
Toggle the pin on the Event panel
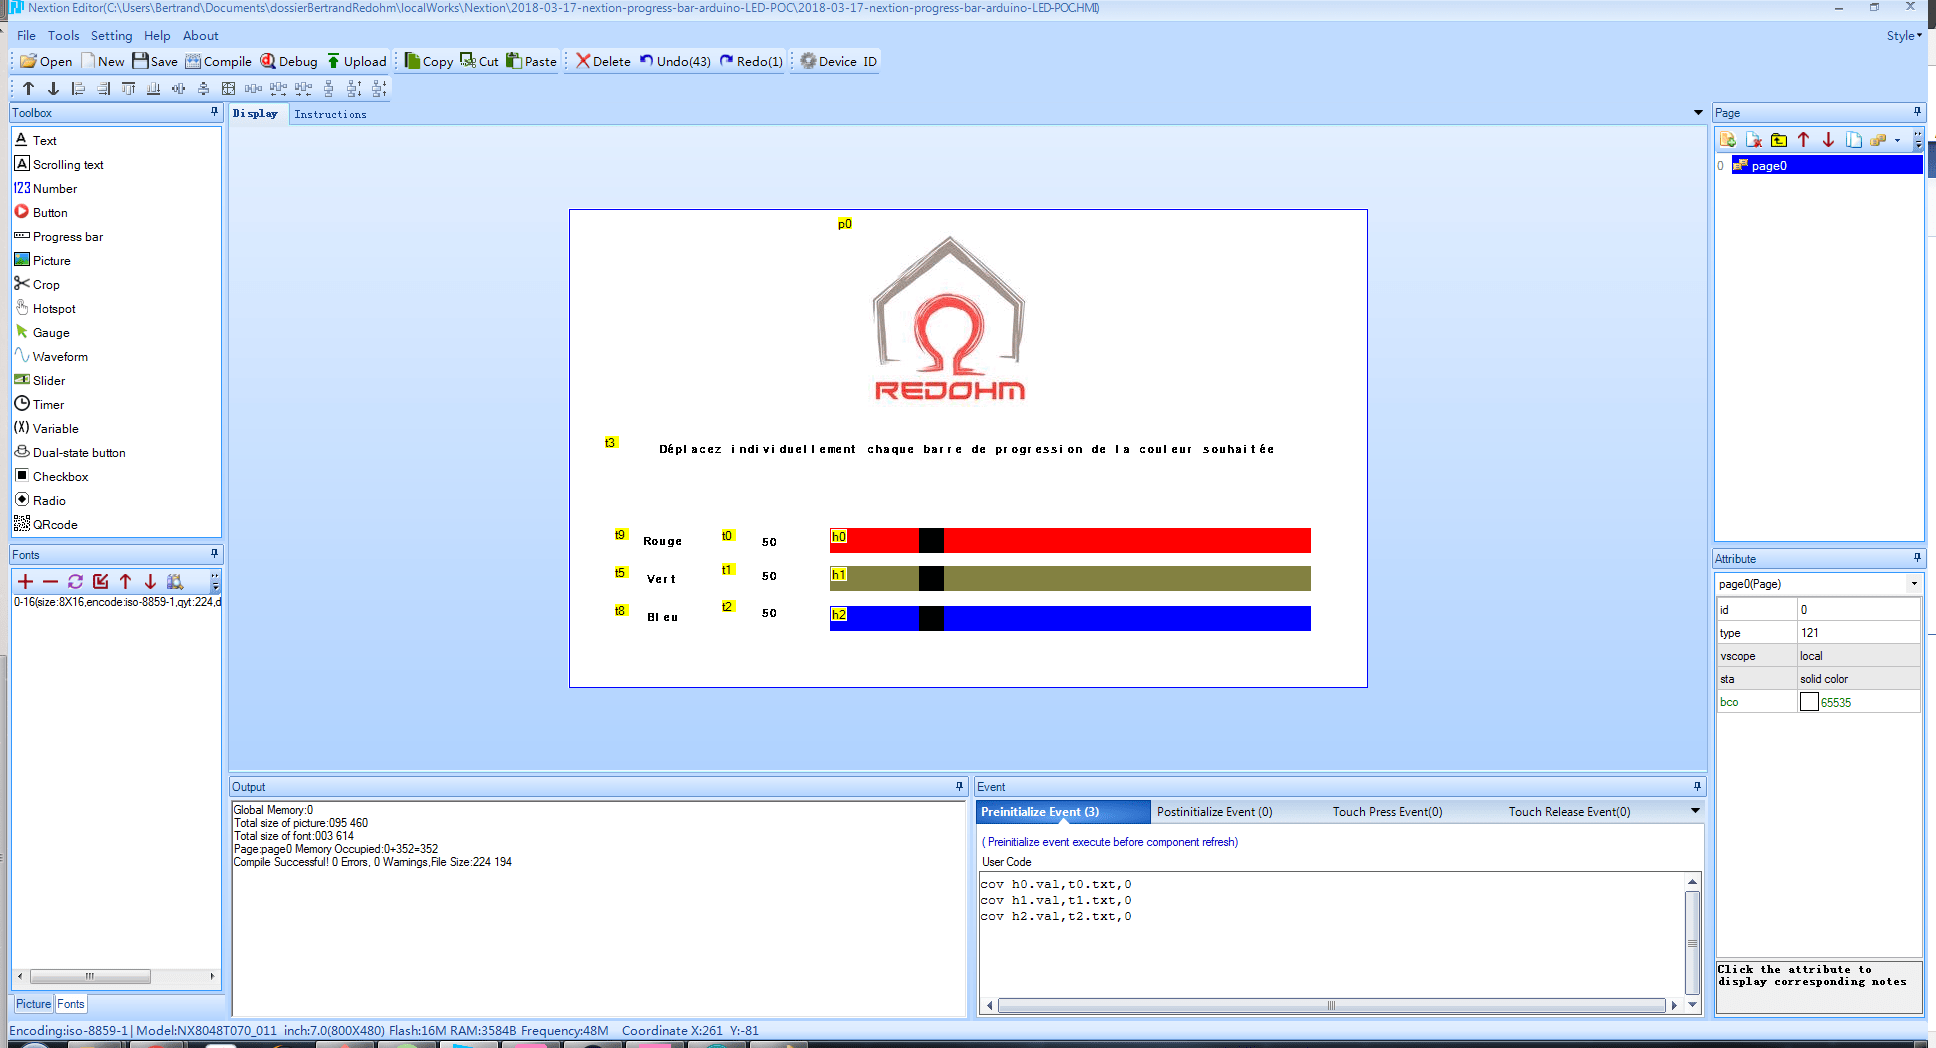coord(1697,786)
